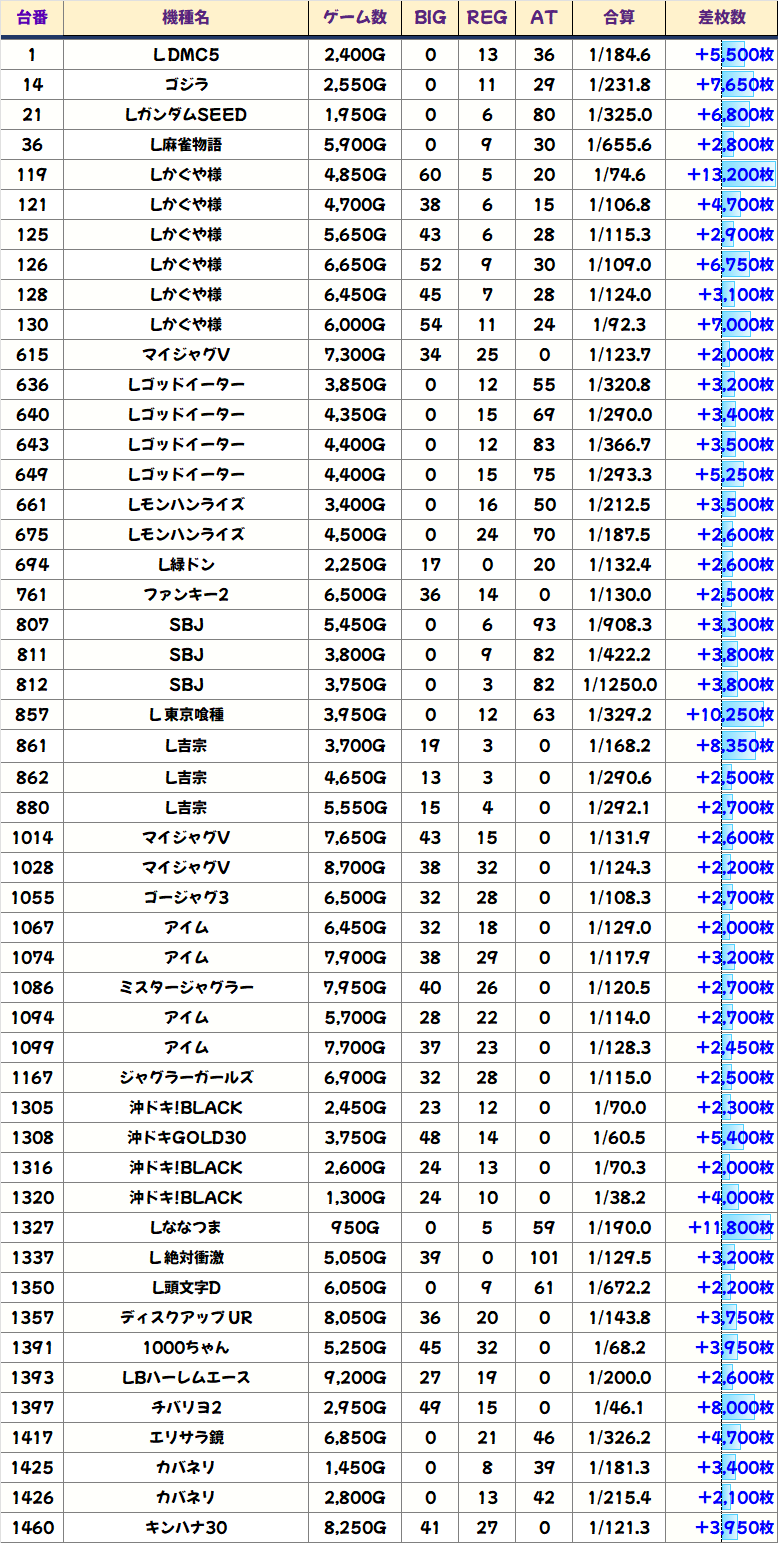Click the +7,650枚 difference value
This screenshot has width=778, height=1543.
coord(734,85)
